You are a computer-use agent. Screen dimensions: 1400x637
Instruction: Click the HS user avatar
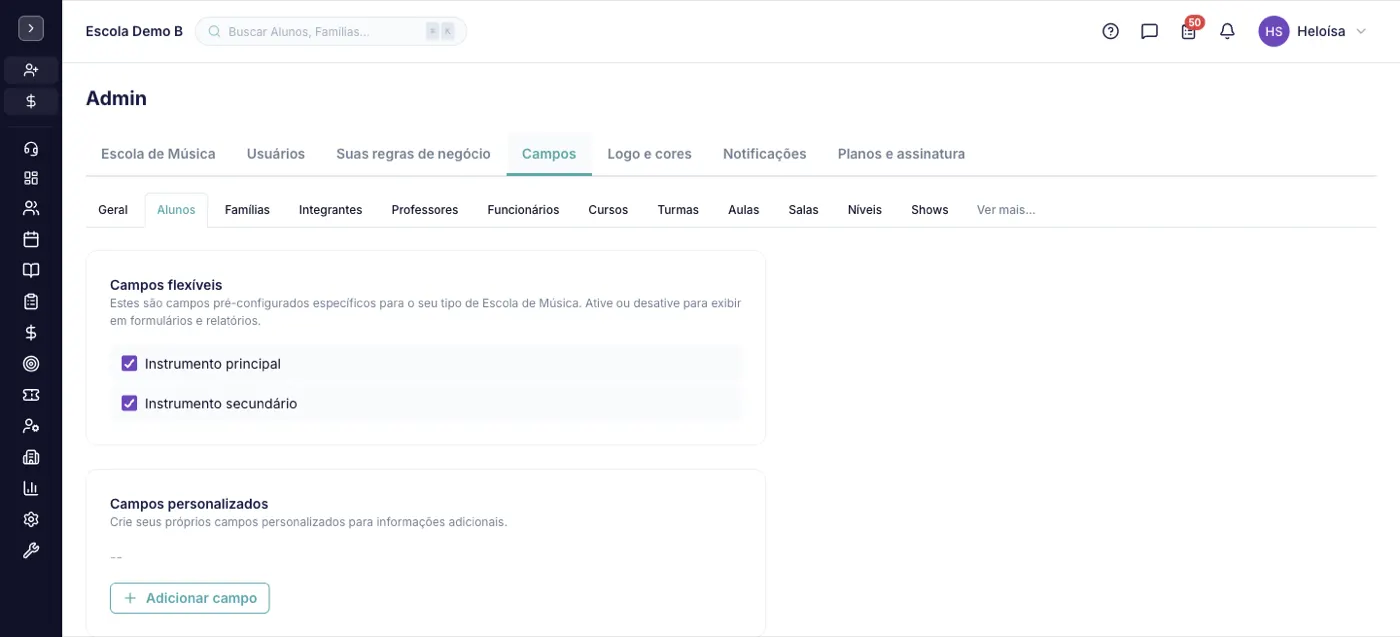point(1274,31)
